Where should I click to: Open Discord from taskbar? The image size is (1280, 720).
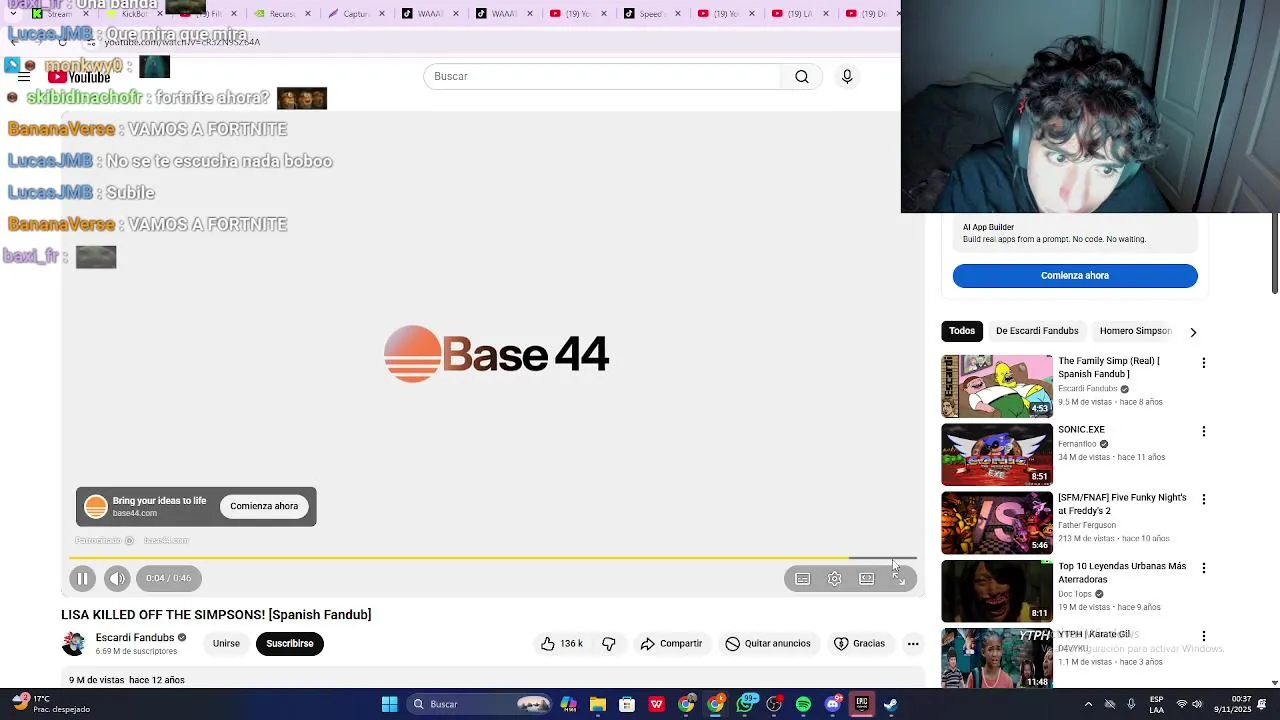(832, 705)
